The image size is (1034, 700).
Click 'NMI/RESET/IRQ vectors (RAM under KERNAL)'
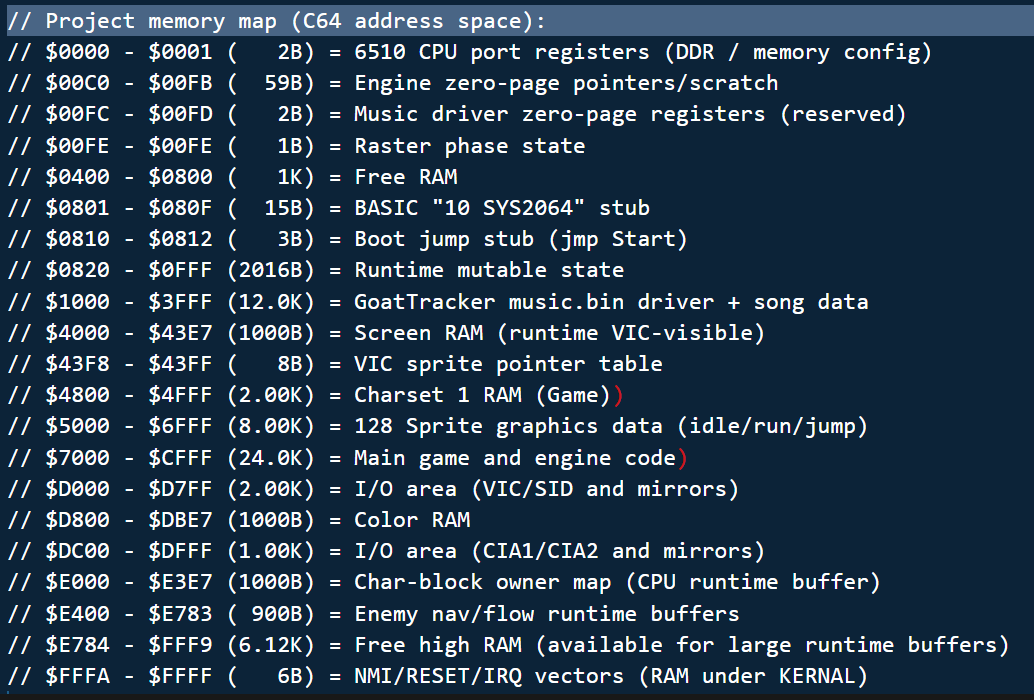(611, 676)
